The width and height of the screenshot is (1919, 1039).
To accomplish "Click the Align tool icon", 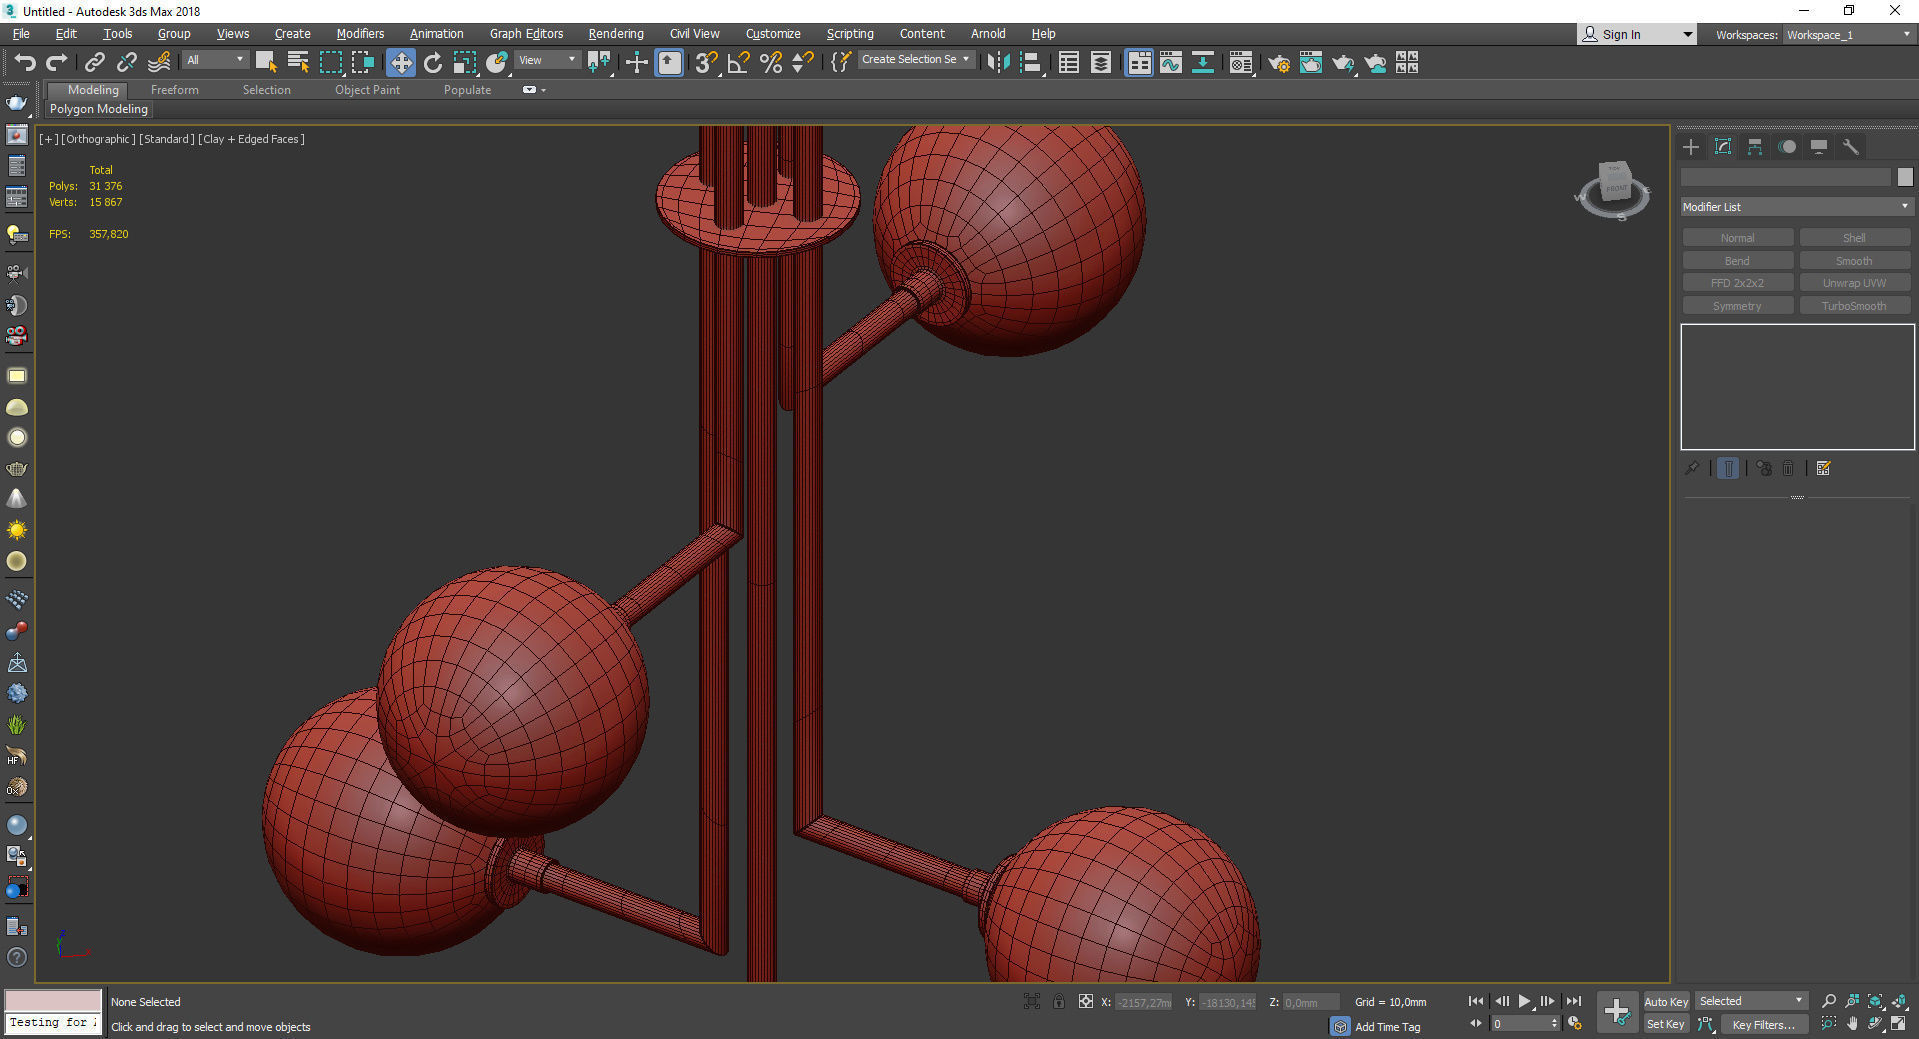I will point(1031,63).
